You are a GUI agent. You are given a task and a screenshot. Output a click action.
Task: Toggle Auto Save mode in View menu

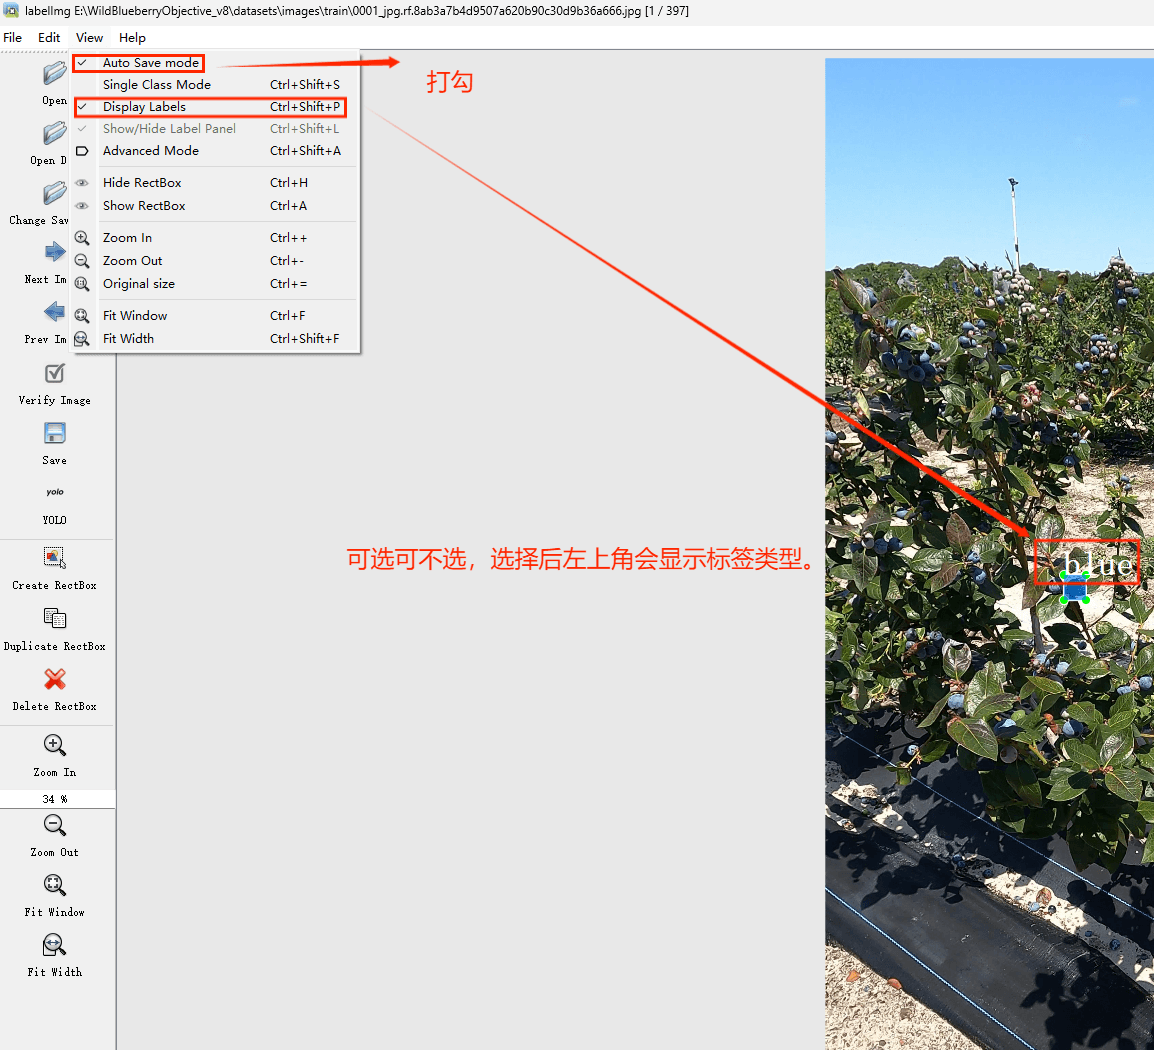coord(150,63)
